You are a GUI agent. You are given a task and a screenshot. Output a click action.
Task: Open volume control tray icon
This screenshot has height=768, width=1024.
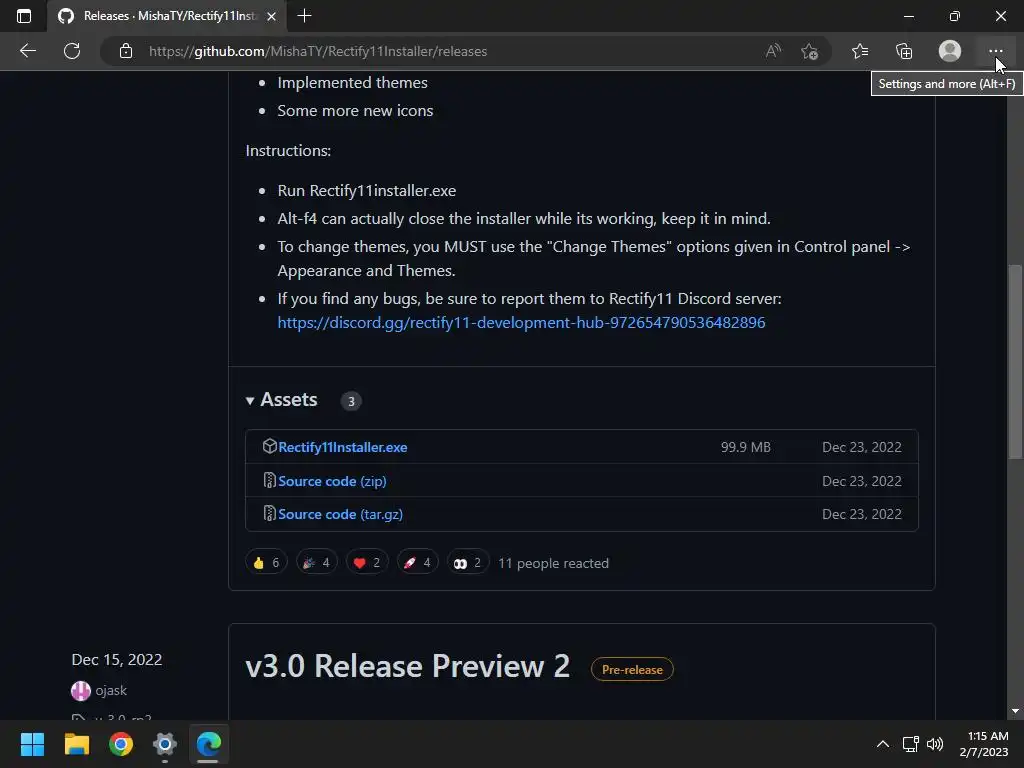pos(935,744)
